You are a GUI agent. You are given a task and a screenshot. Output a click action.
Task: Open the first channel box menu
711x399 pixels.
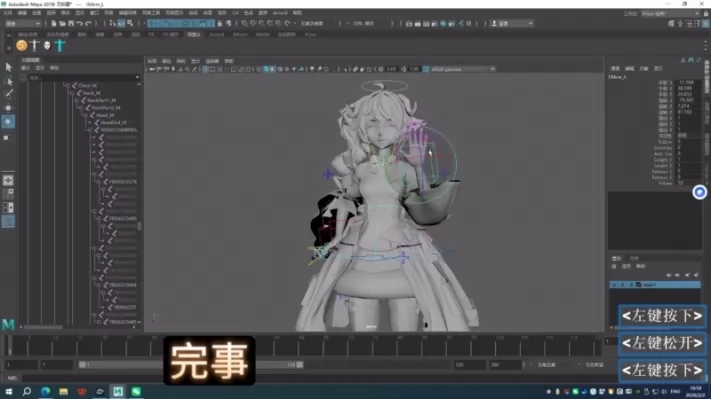click(x=615, y=68)
